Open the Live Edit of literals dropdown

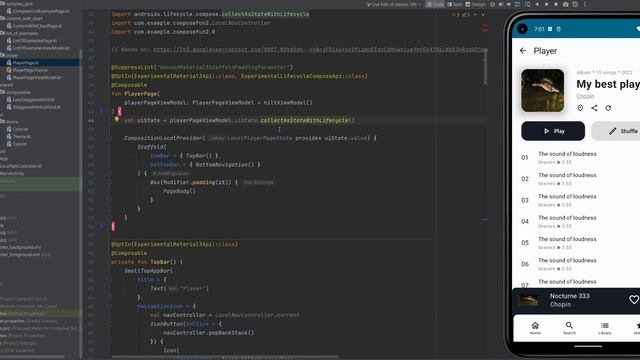click(393, 4)
